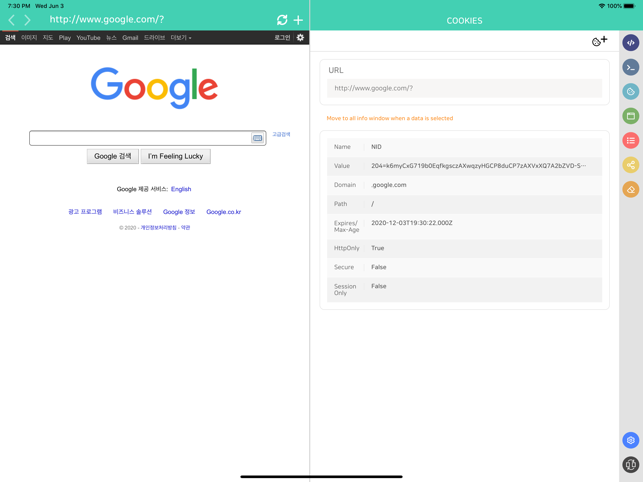The image size is (643, 482).
Task: Open Play in the Google top bar
Action: click(x=65, y=38)
